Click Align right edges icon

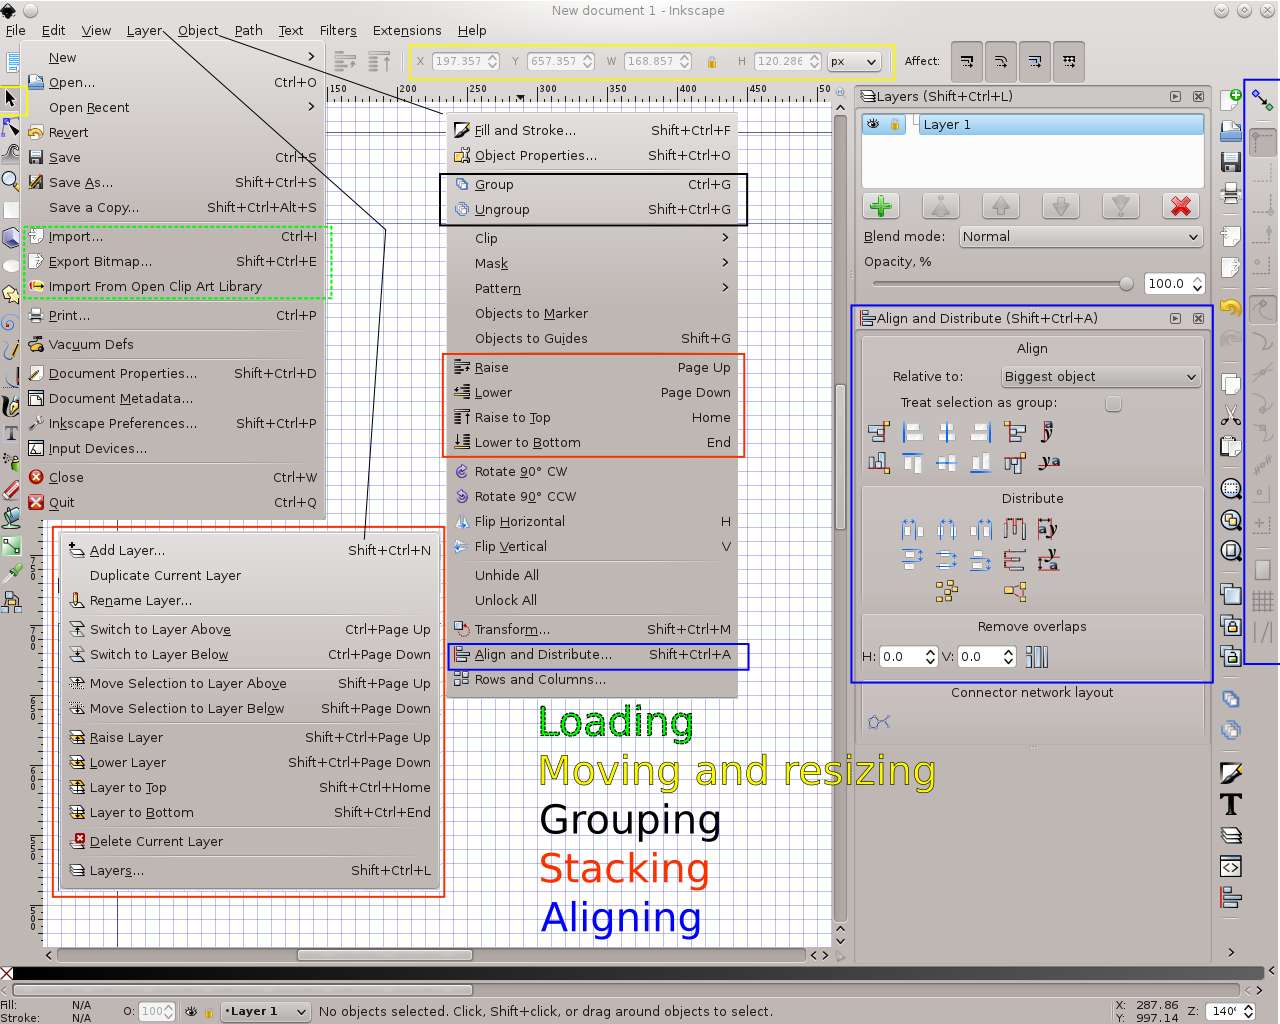[x=980, y=432]
